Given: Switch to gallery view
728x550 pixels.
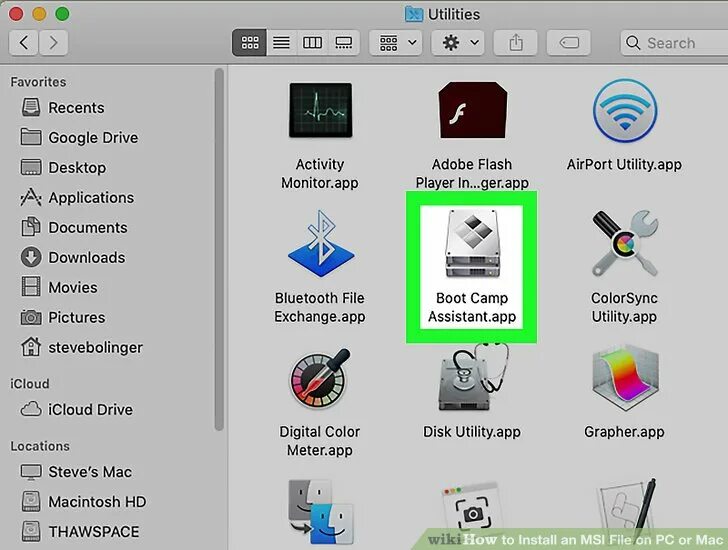Looking at the screenshot, I should click(344, 43).
